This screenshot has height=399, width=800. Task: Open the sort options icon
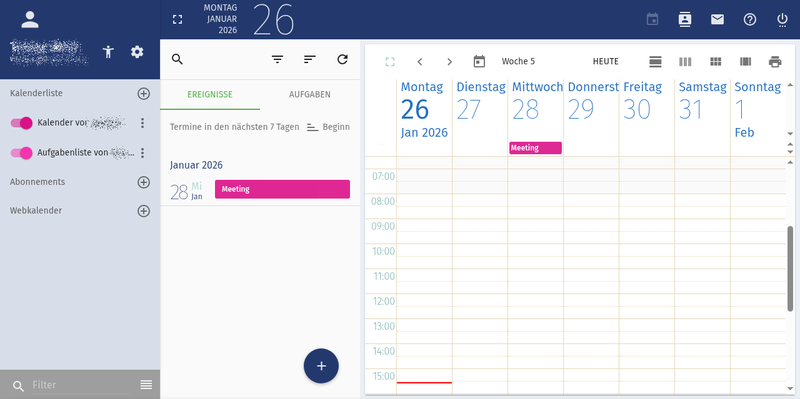[x=310, y=59]
